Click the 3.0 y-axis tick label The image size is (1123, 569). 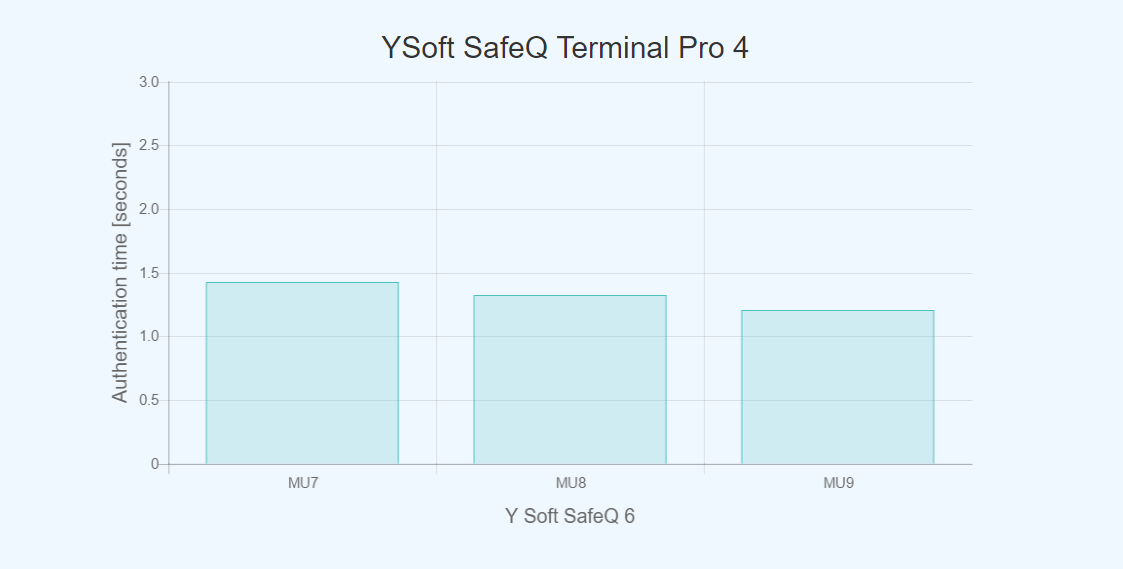click(x=149, y=82)
